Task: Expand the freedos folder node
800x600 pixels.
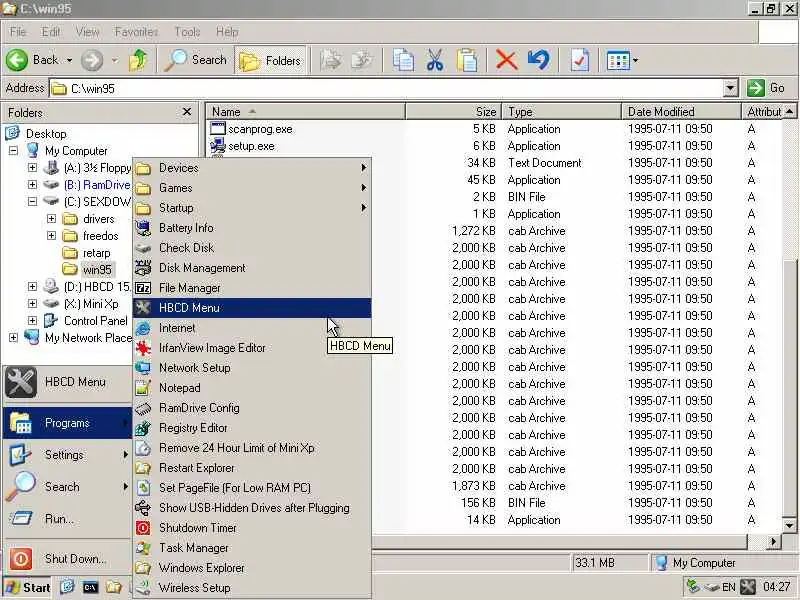Action: (51, 235)
